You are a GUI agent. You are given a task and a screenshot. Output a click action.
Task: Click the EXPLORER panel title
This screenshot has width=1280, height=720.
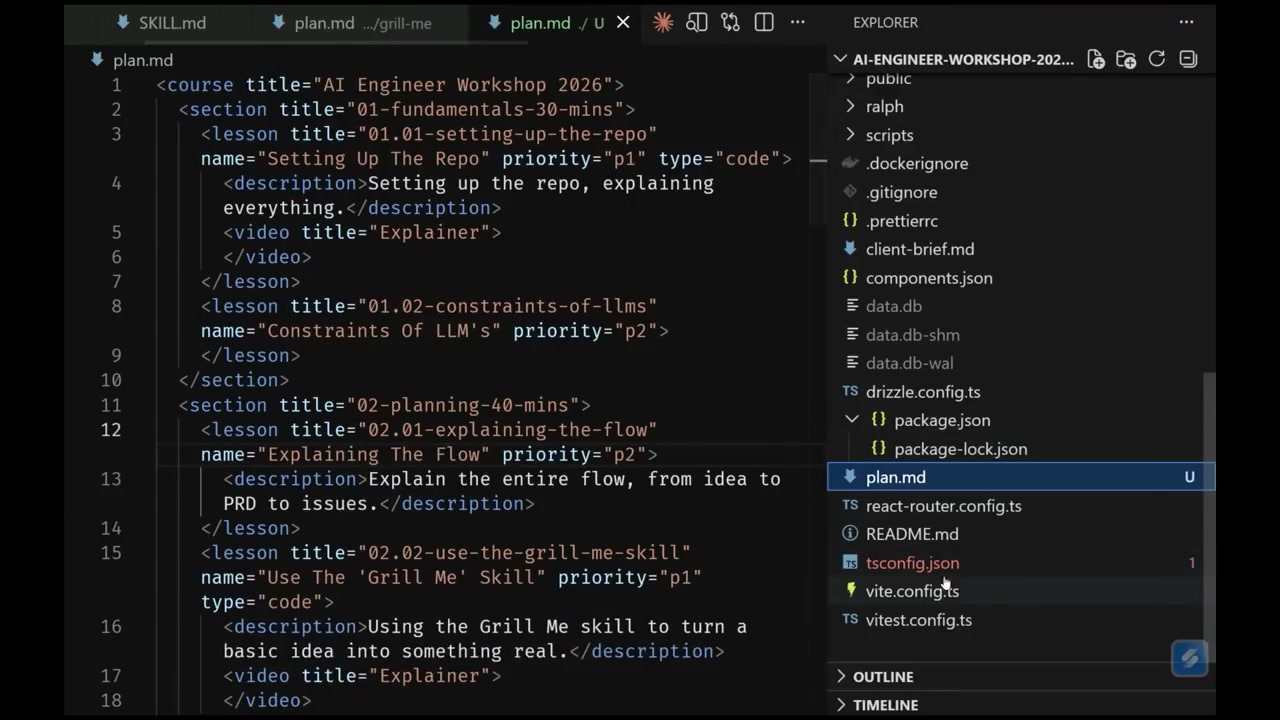(885, 22)
